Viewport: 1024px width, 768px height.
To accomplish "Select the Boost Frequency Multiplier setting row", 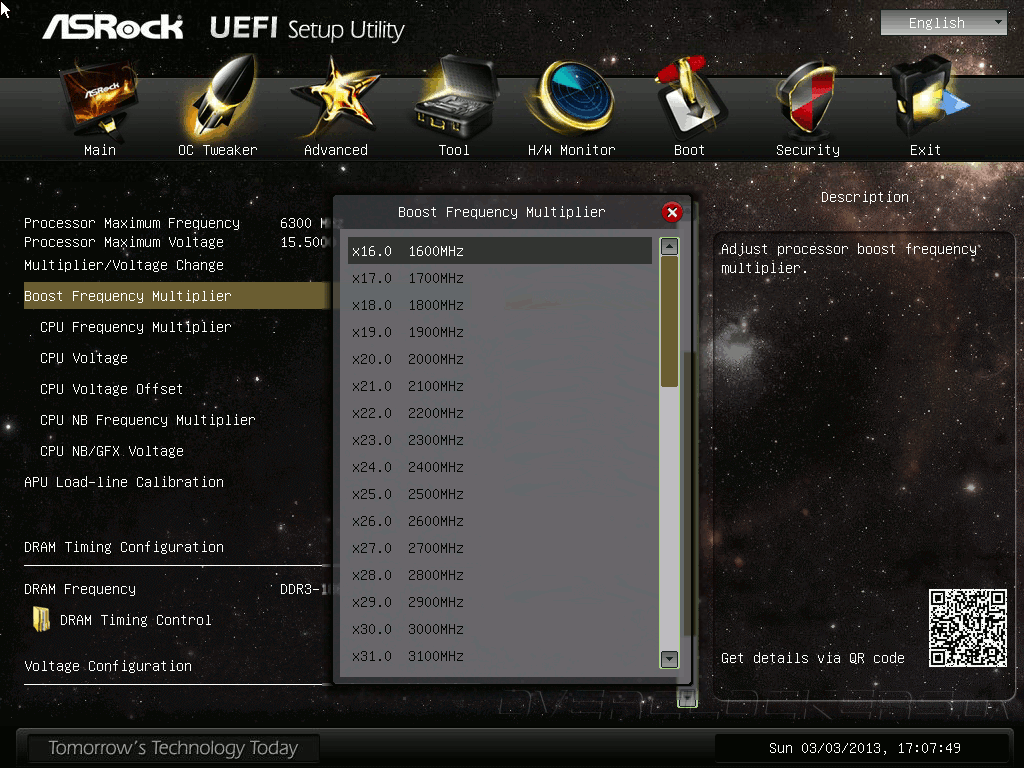I will coord(178,296).
